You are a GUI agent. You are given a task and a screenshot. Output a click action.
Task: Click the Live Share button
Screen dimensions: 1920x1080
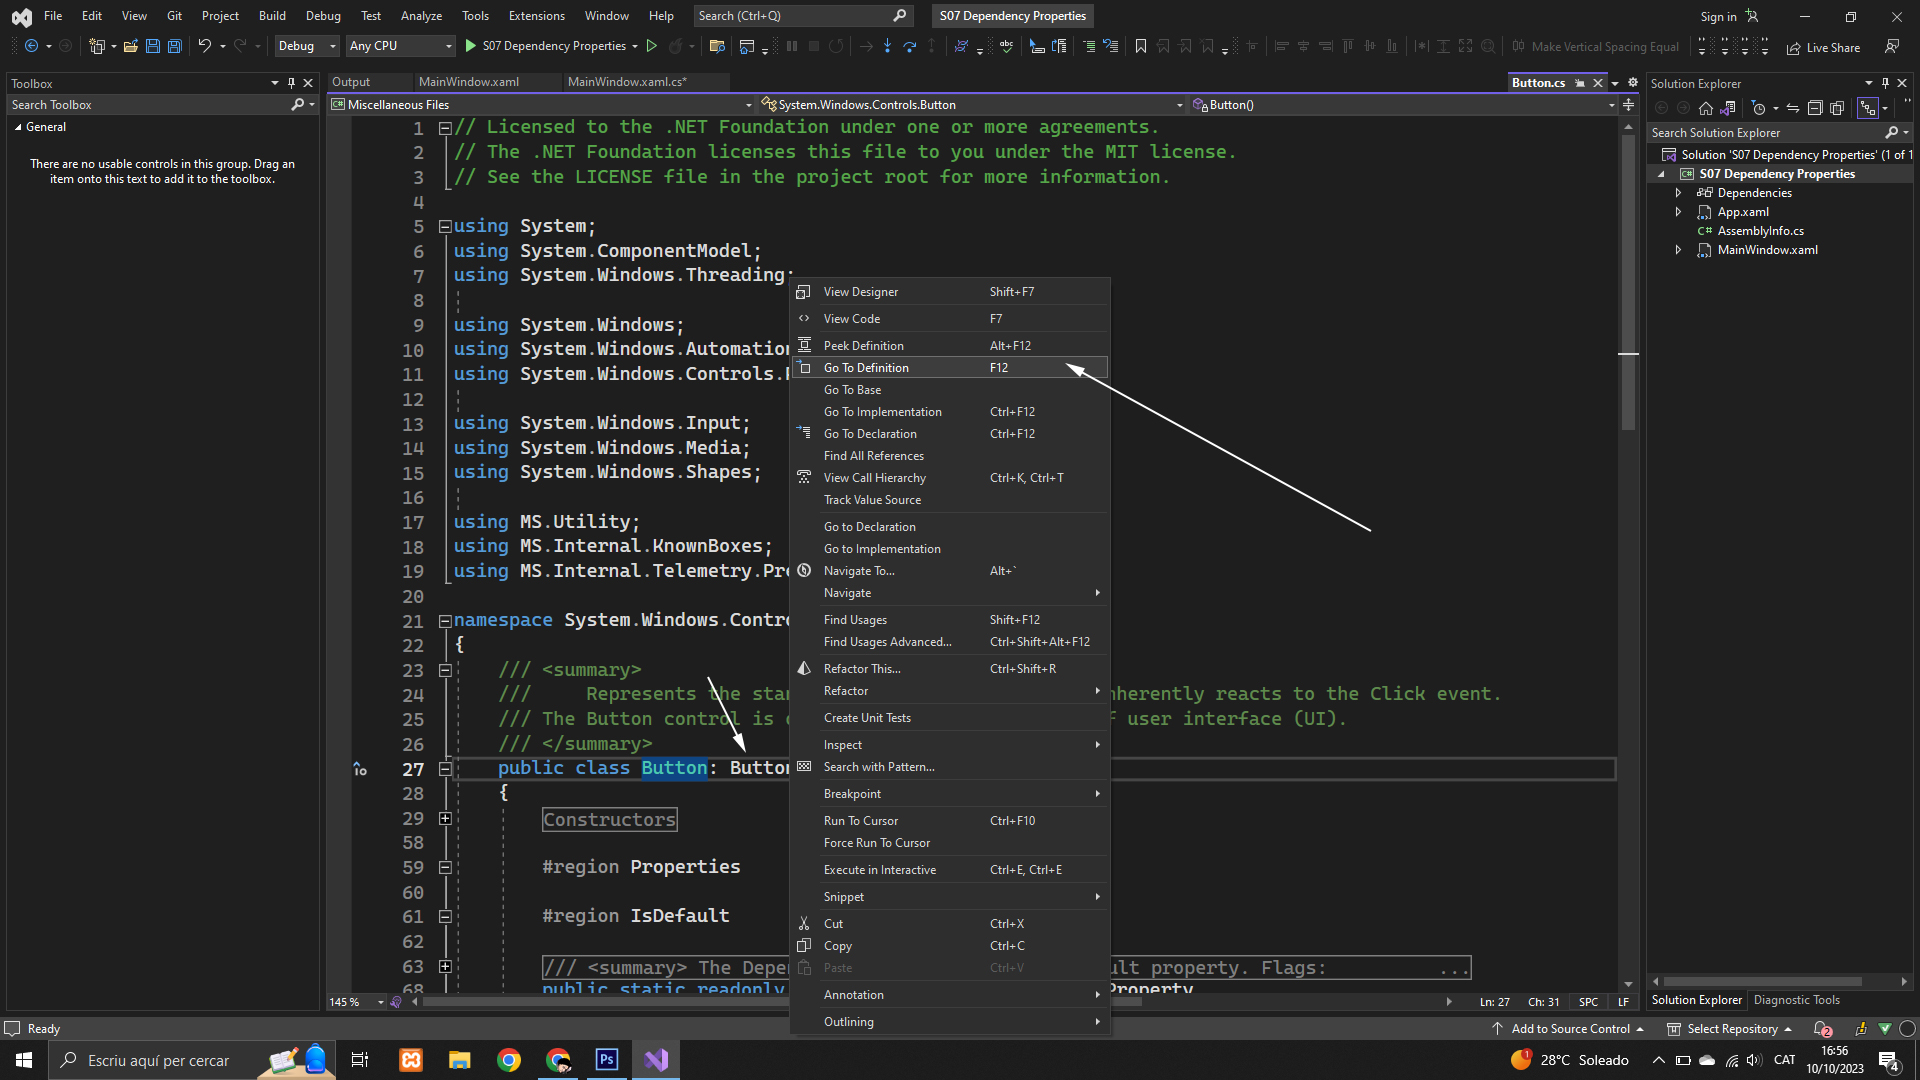coord(1823,47)
